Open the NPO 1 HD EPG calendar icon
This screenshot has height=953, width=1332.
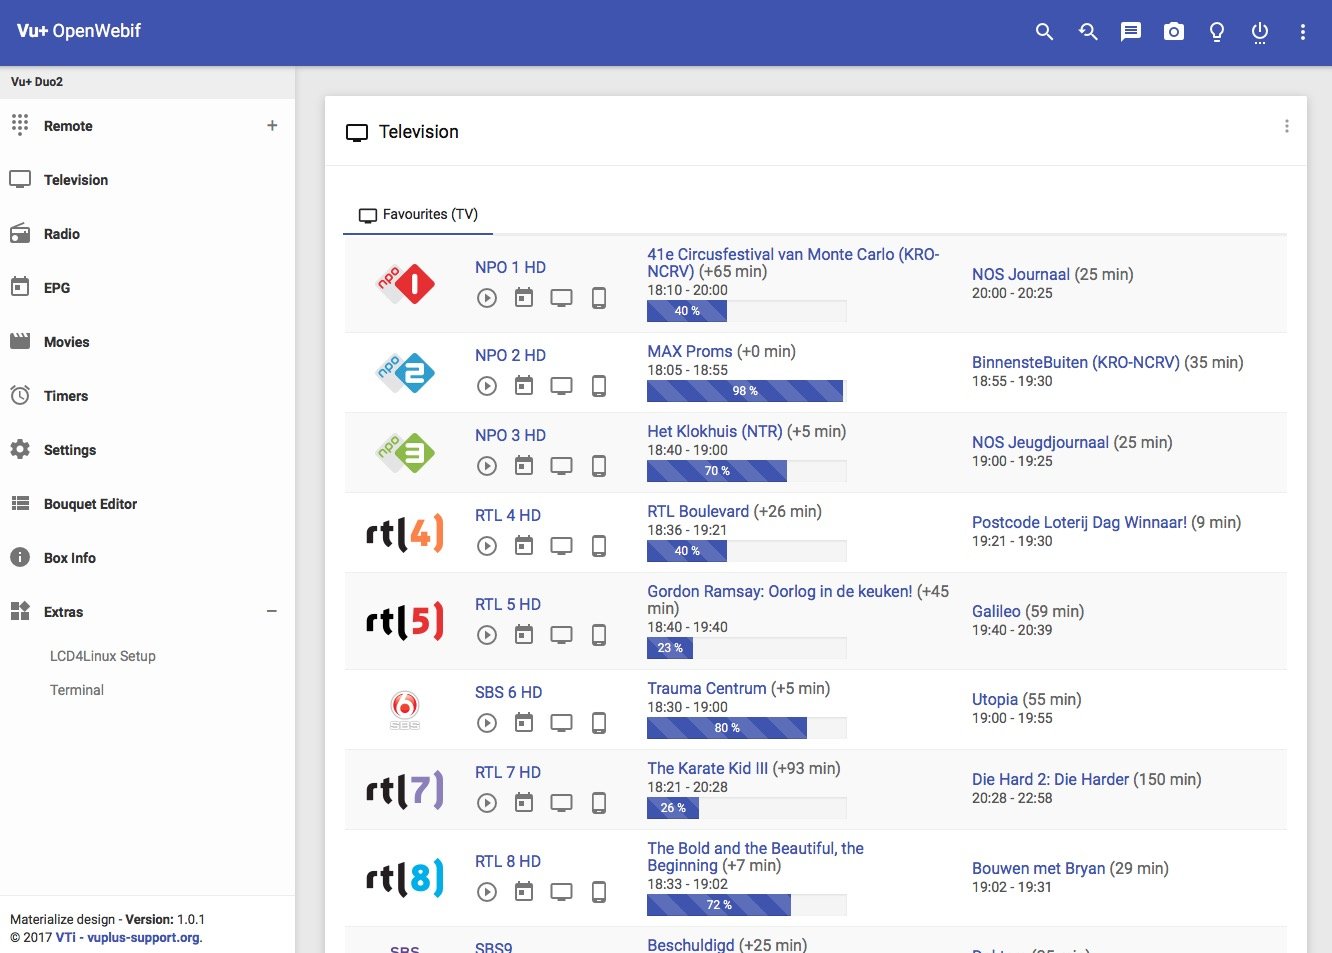(524, 297)
